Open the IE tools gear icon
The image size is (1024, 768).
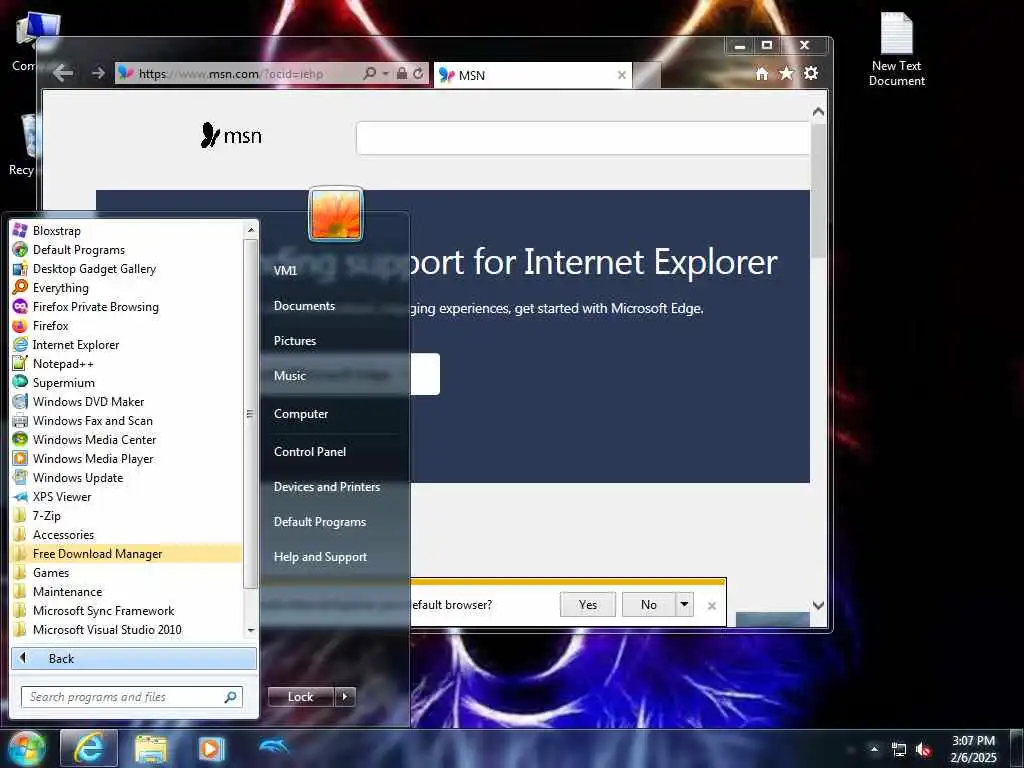(811, 73)
